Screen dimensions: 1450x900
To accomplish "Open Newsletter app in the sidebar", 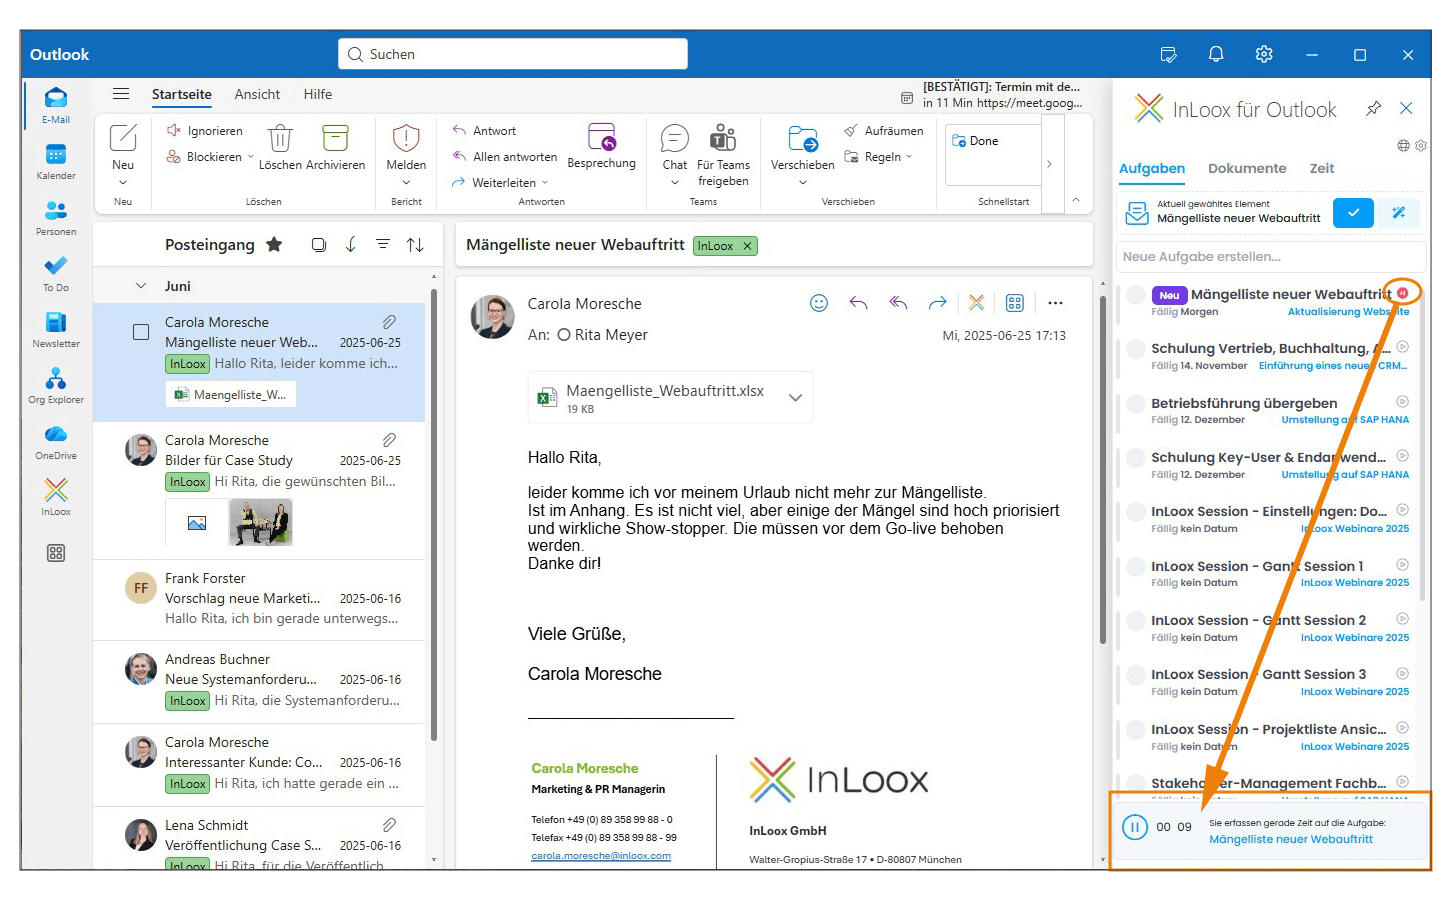I will tap(56, 329).
